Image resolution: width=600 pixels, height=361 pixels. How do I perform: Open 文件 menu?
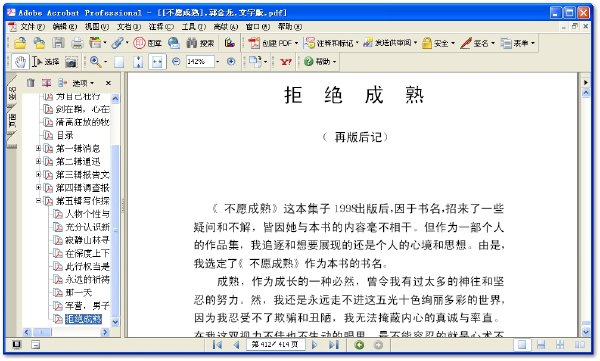(x=33, y=26)
